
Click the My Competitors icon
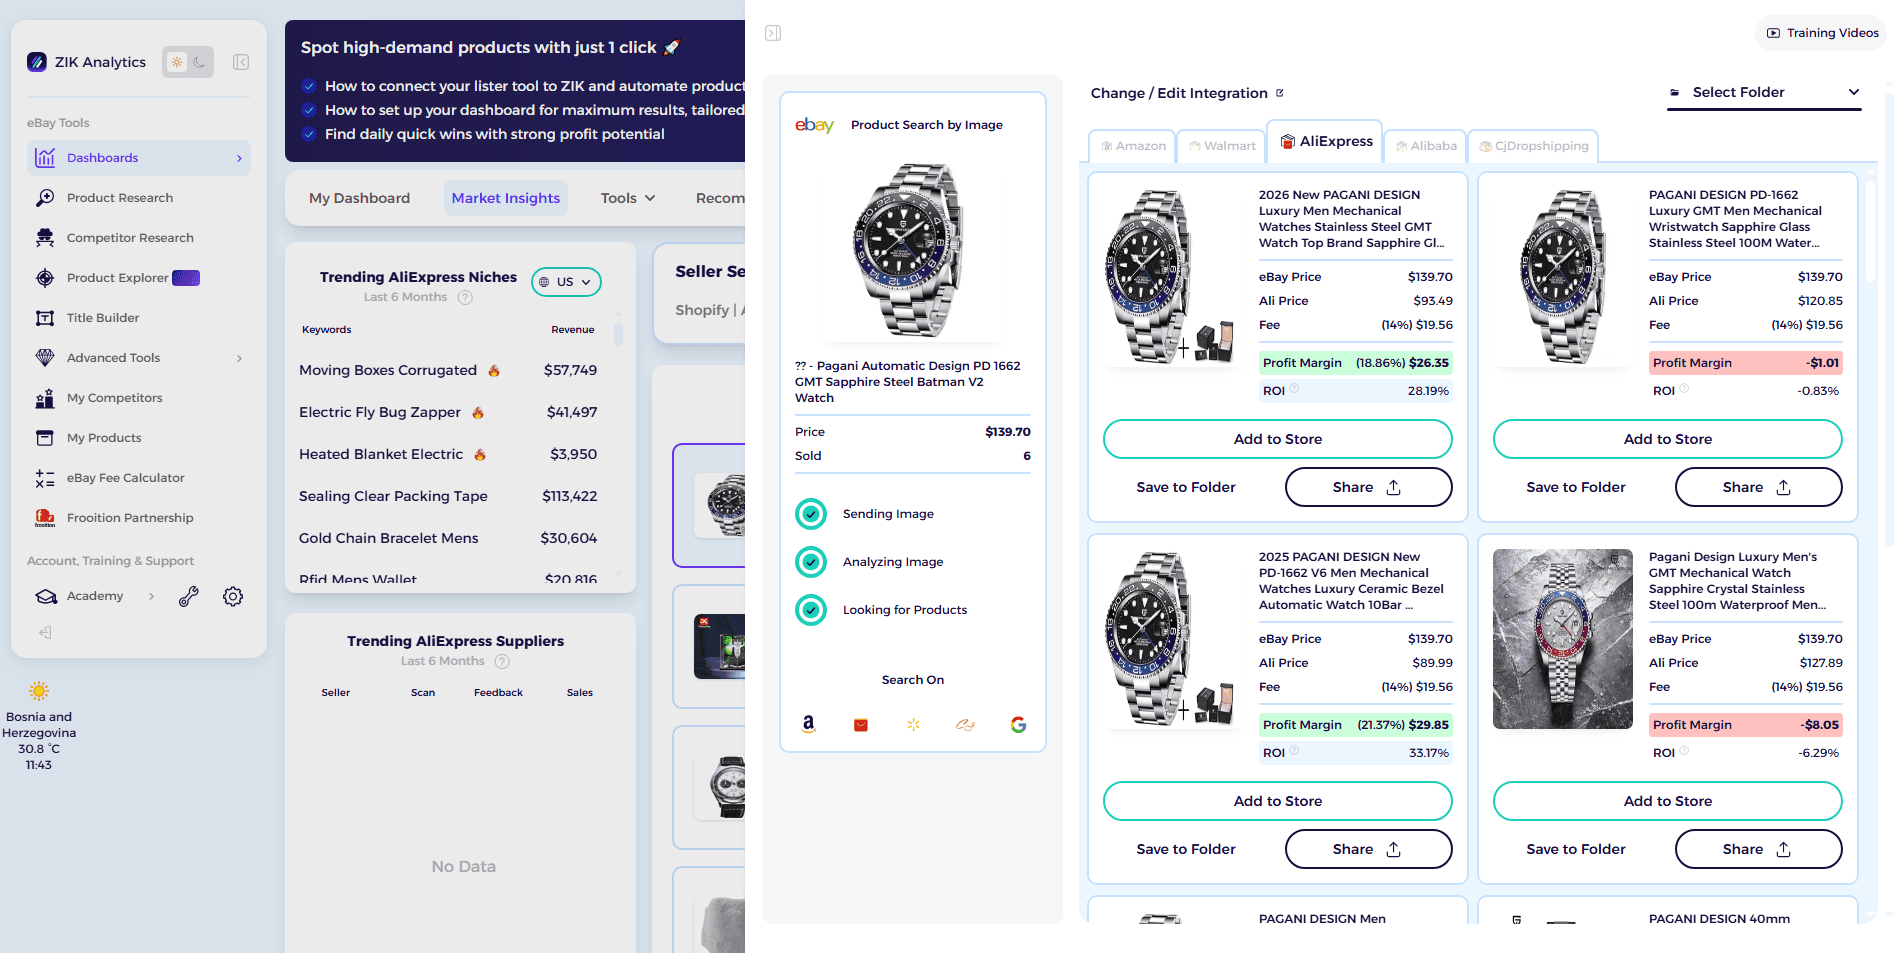[x=45, y=398]
